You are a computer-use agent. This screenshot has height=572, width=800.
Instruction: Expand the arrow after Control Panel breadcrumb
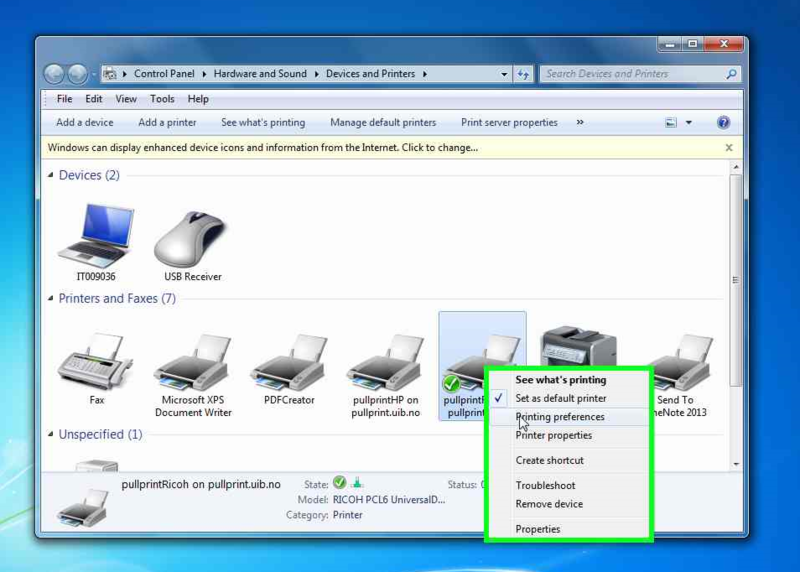pyautogui.click(x=204, y=74)
